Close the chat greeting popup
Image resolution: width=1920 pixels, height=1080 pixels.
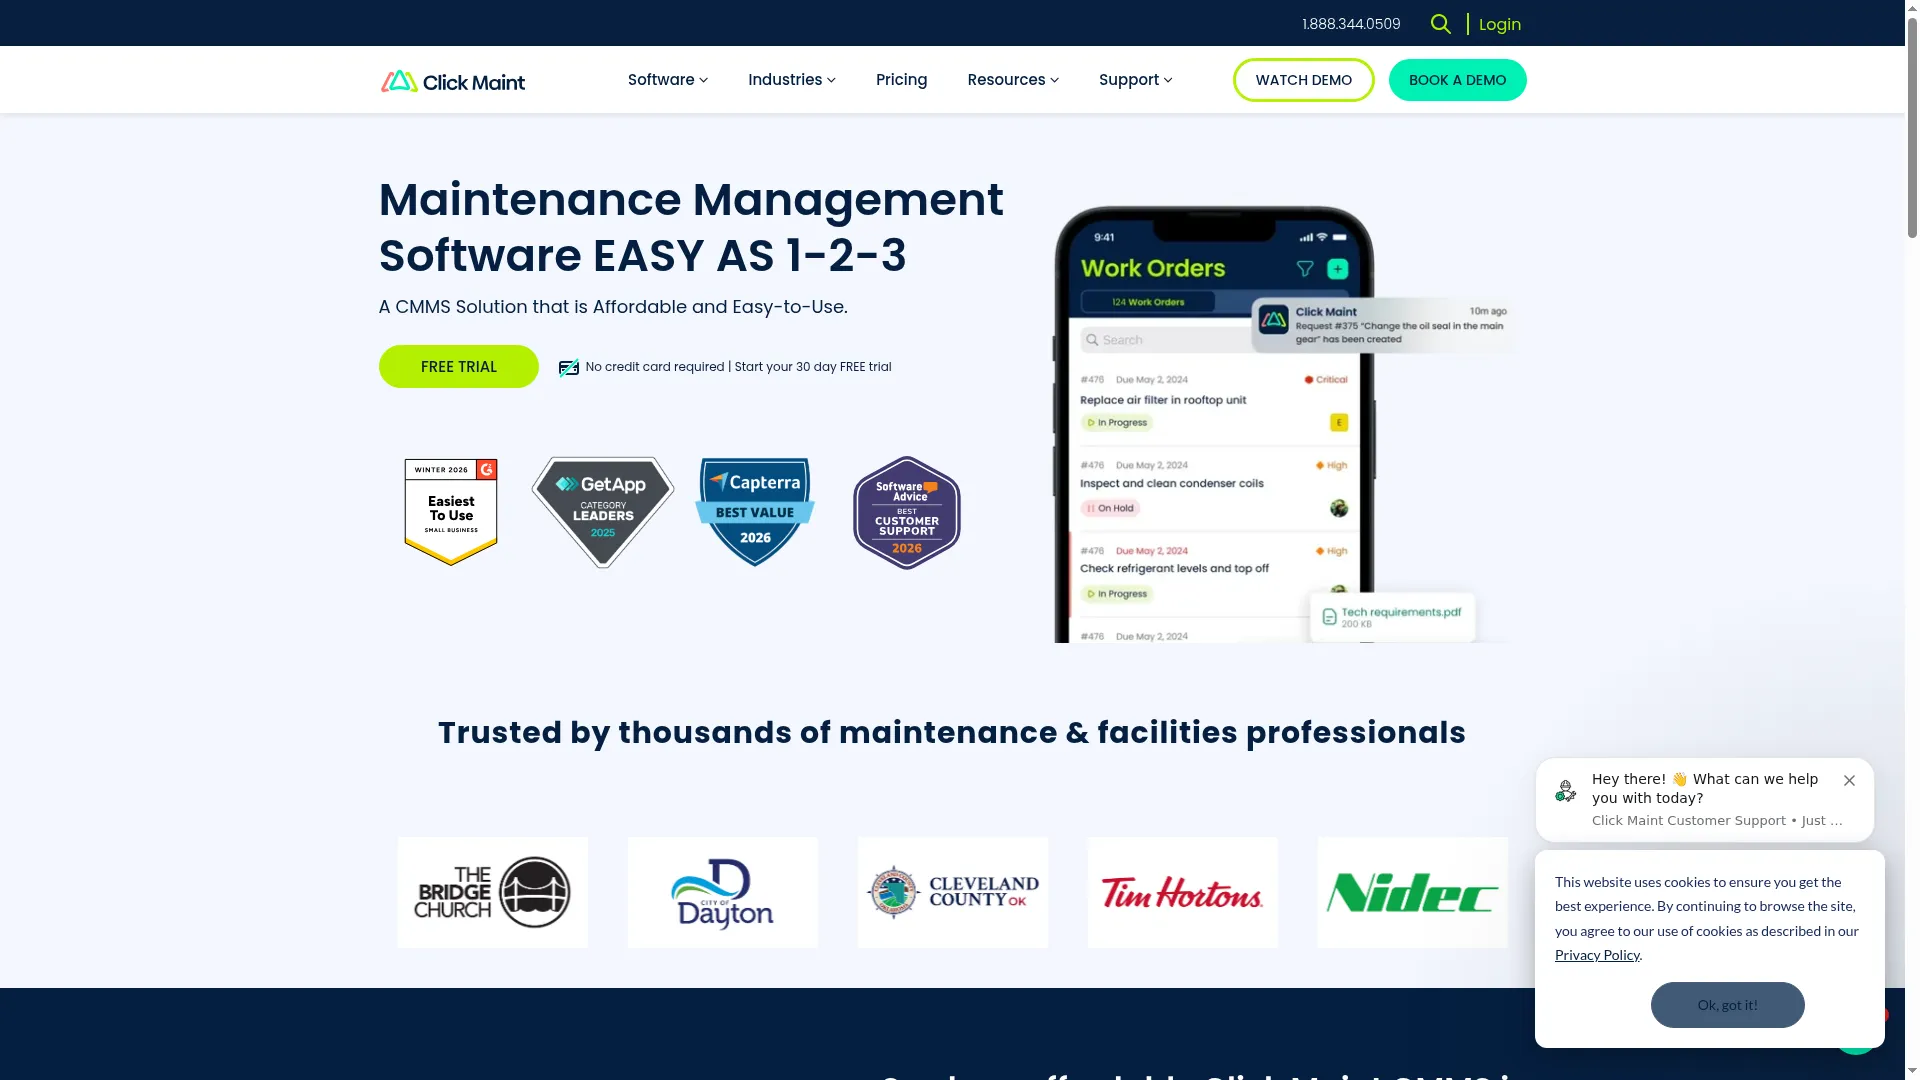pyautogui.click(x=1849, y=781)
